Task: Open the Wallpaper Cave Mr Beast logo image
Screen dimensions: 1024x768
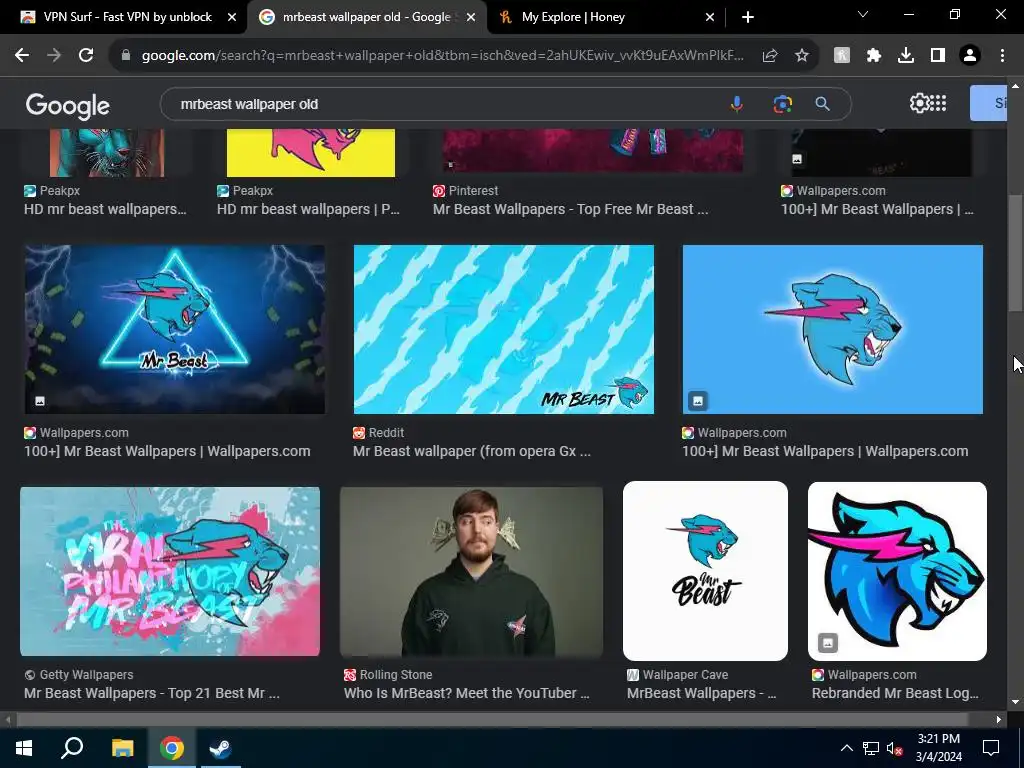Action: 705,571
